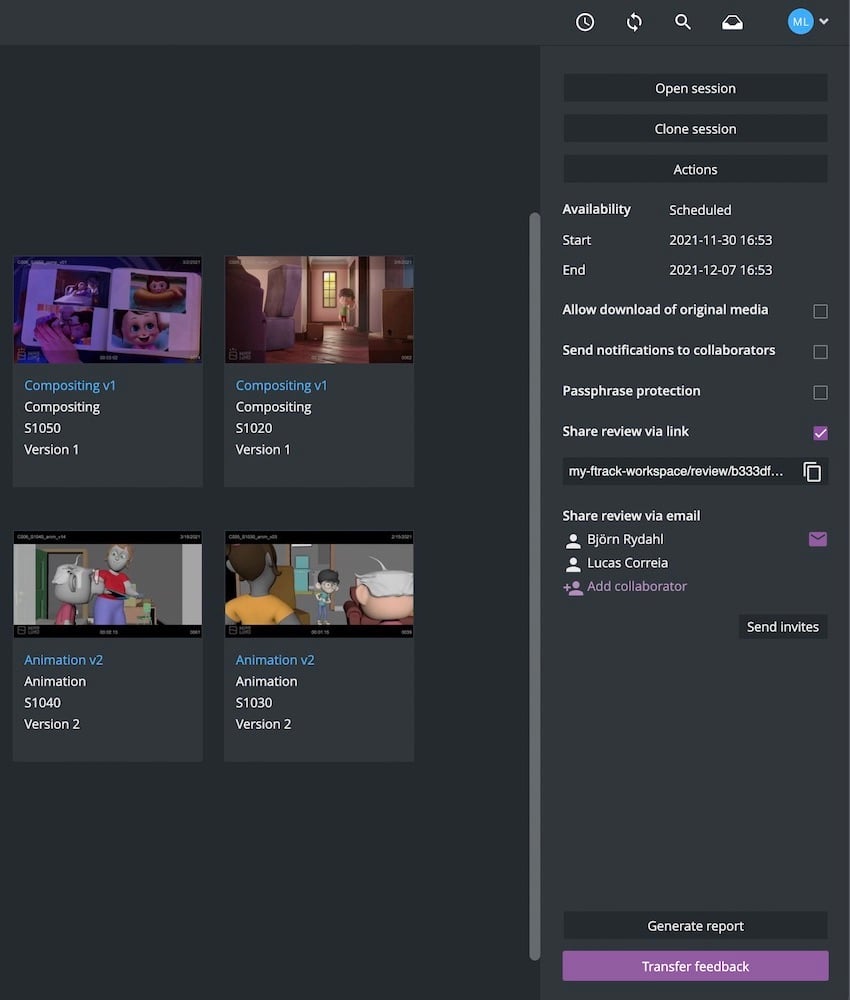850x1000 pixels.
Task: Click the Open session button
Action: (x=695, y=89)
